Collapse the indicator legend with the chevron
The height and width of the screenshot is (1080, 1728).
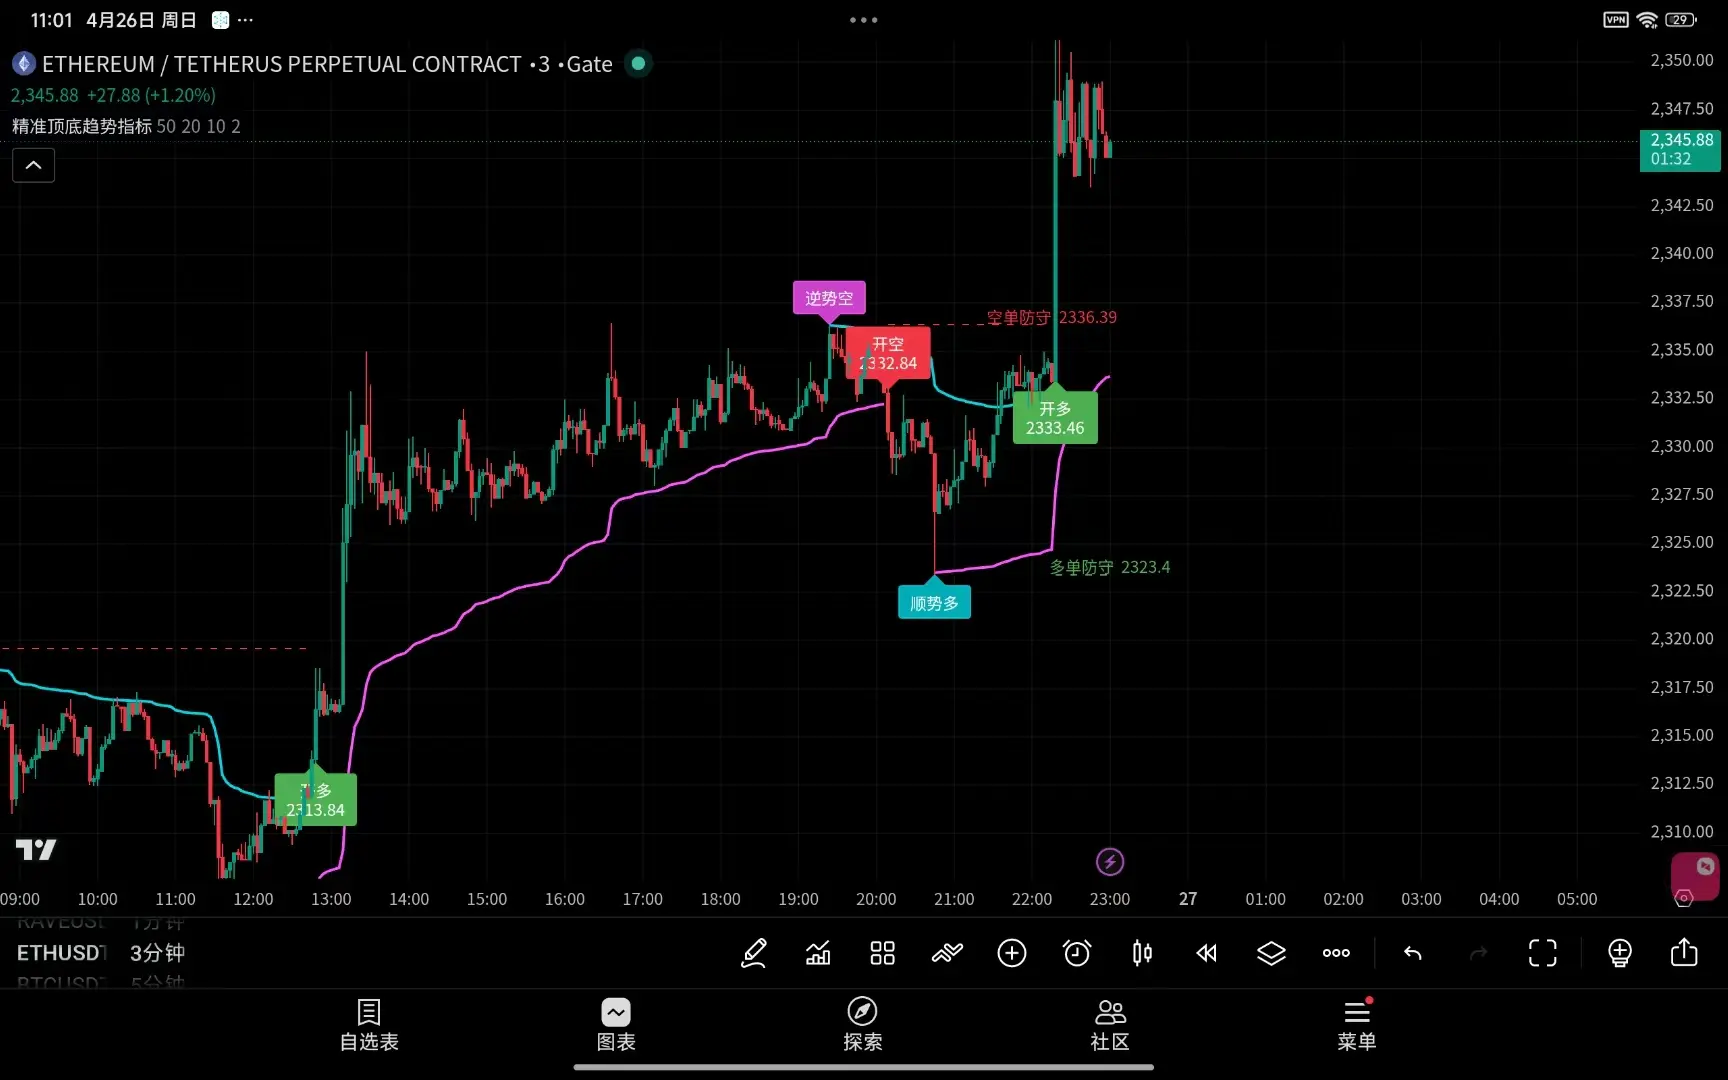pyautogui.click(x=33, y=165)
